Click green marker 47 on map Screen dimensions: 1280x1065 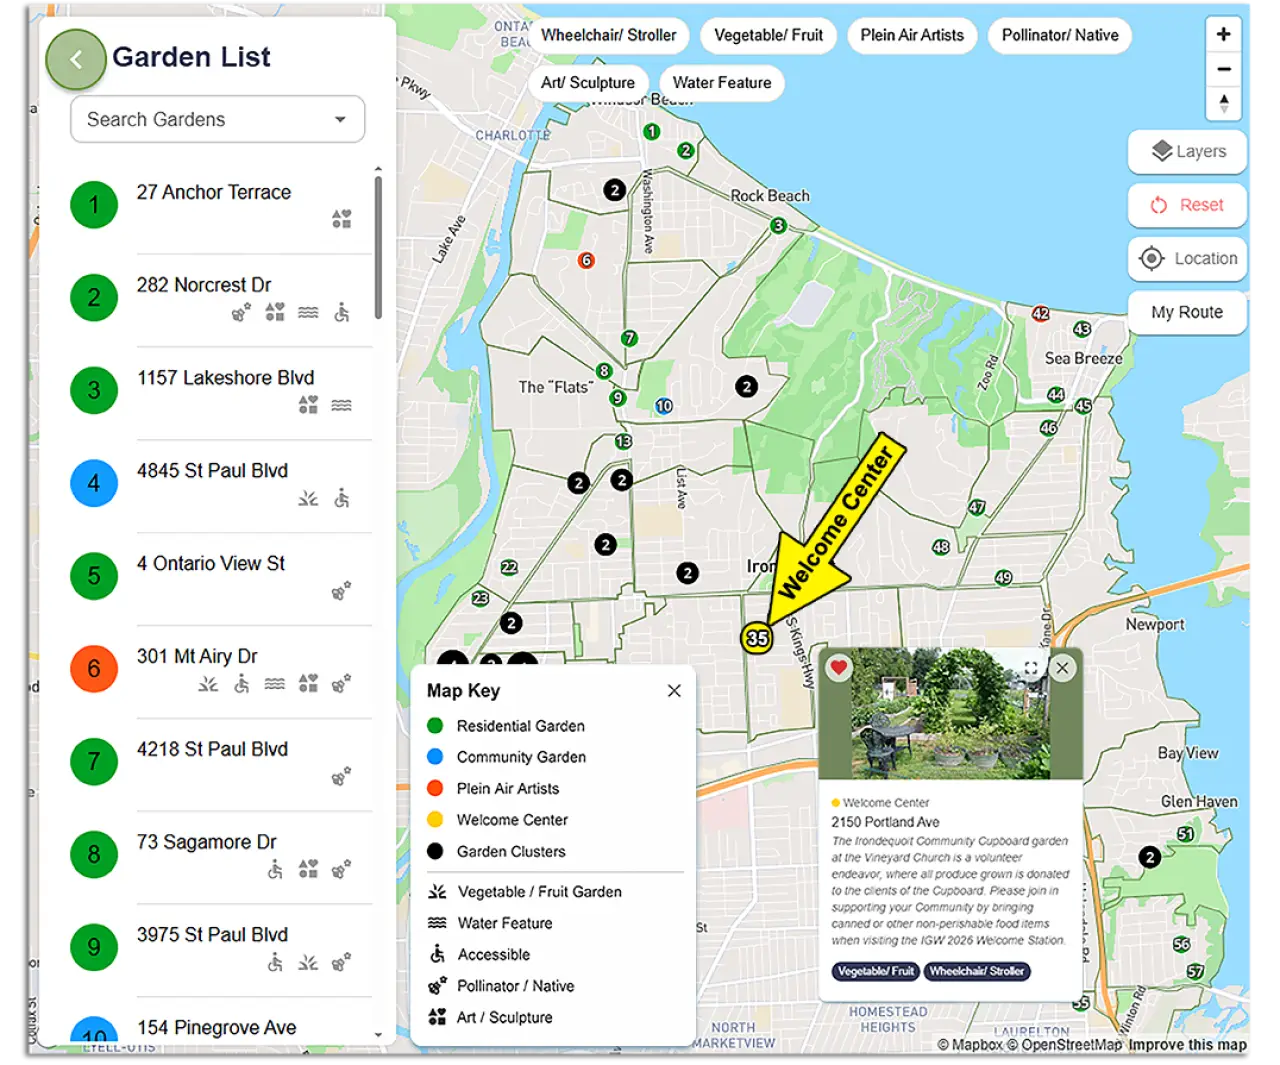tap(977, 507)
